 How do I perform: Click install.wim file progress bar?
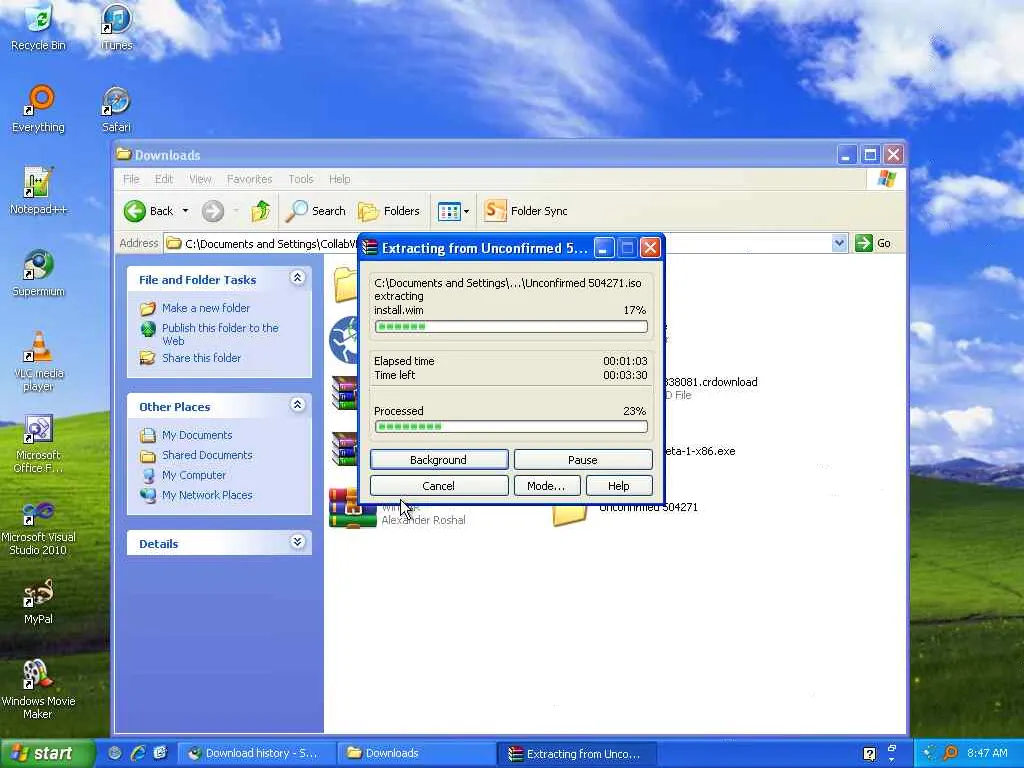point(511,327)
